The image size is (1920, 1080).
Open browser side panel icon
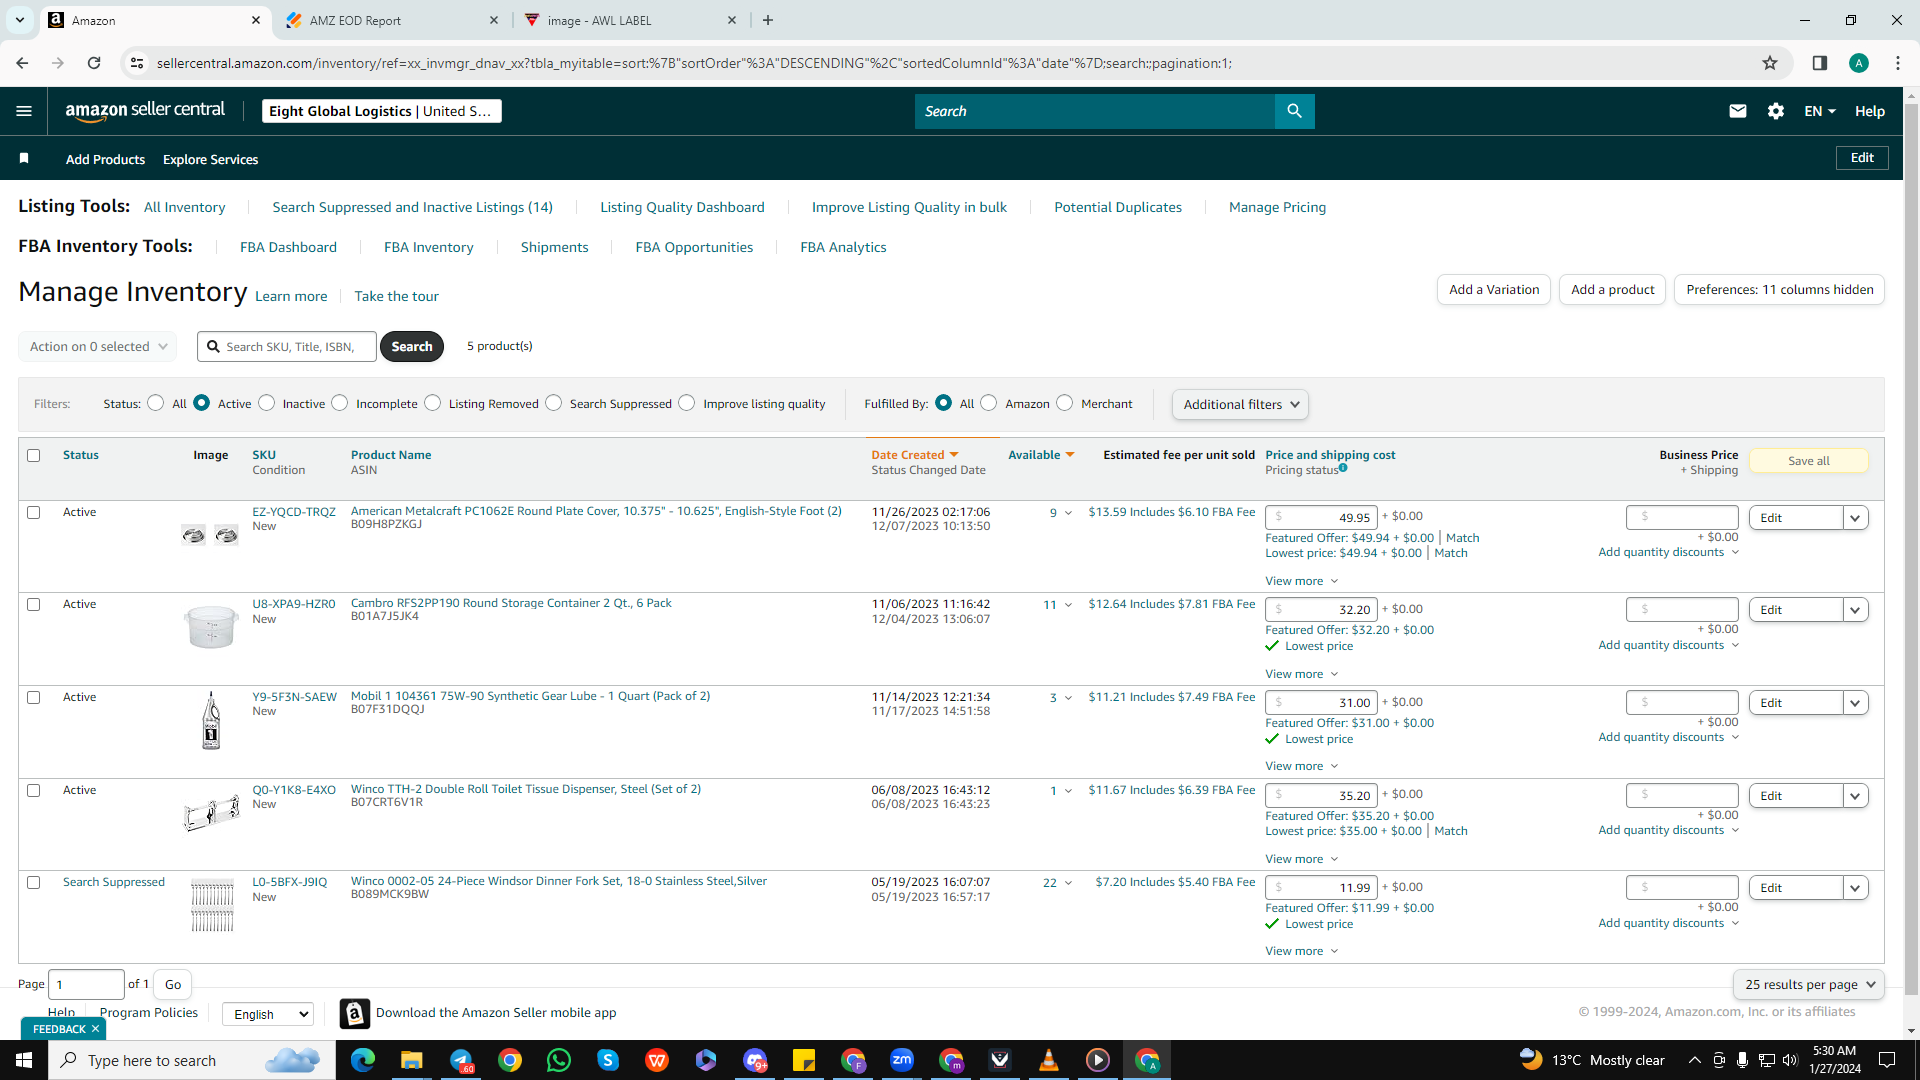click(x=1820, y=63)
